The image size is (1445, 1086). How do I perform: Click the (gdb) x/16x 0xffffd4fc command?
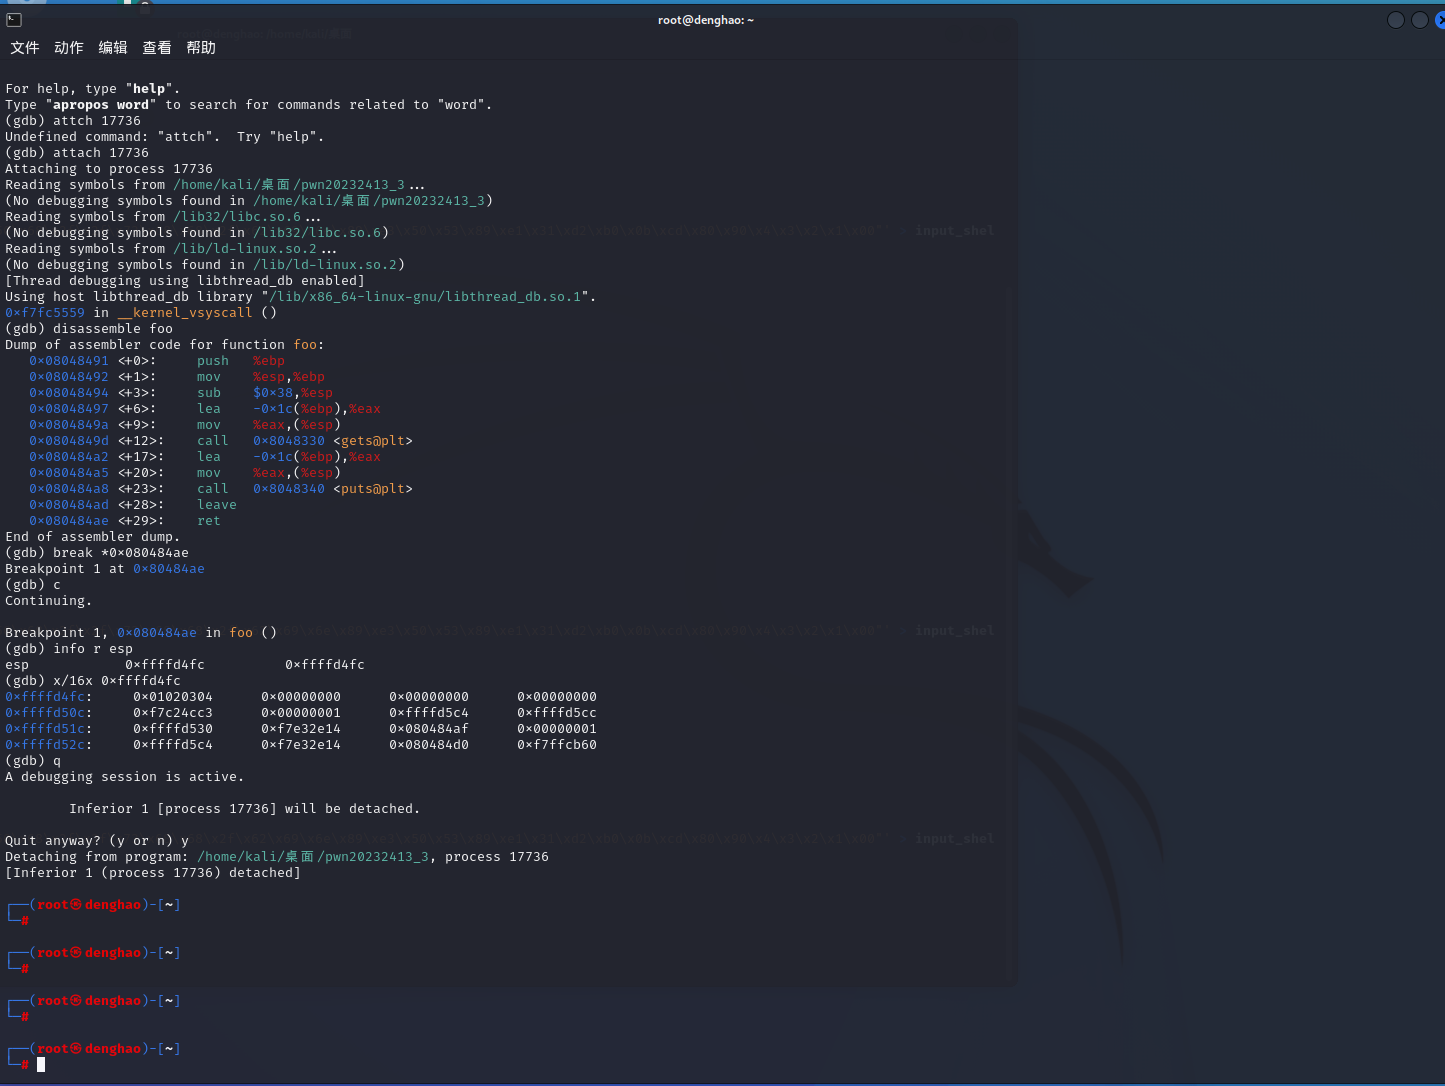click(x=93, y=681)
